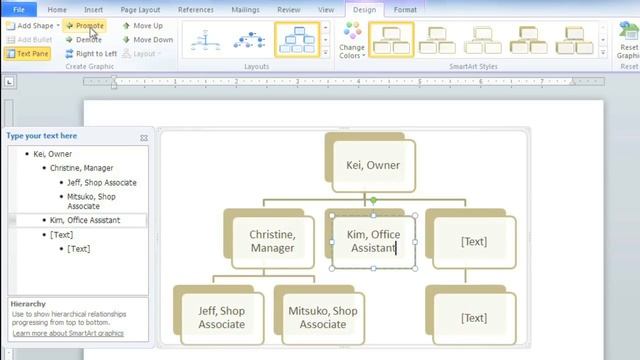Click the Reset Graphic button
The height and width of the screenshot is (360, 640).
click(x=628, y=40)
